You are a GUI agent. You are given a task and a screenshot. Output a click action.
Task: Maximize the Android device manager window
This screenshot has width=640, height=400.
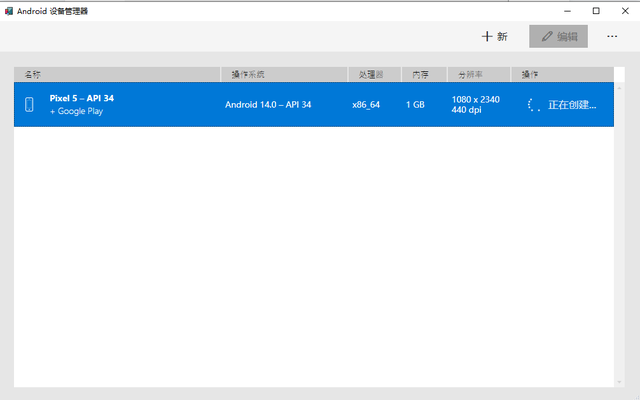596,11
